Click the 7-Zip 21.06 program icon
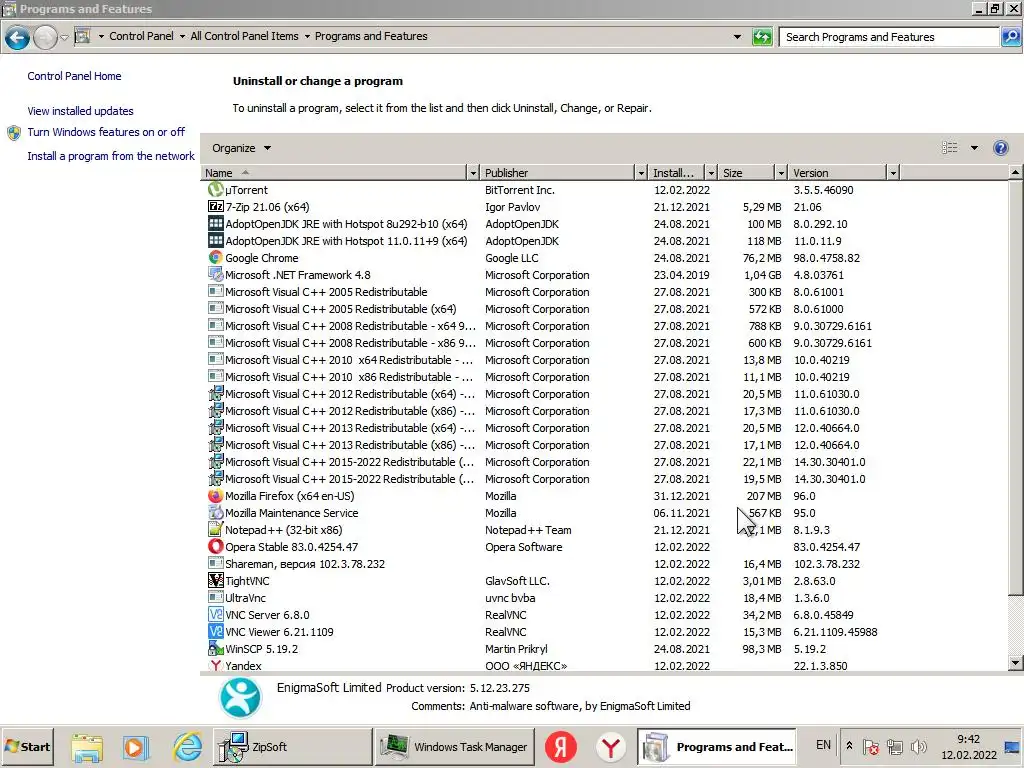This screenshot has width=1024, height=768. (216, 206)
